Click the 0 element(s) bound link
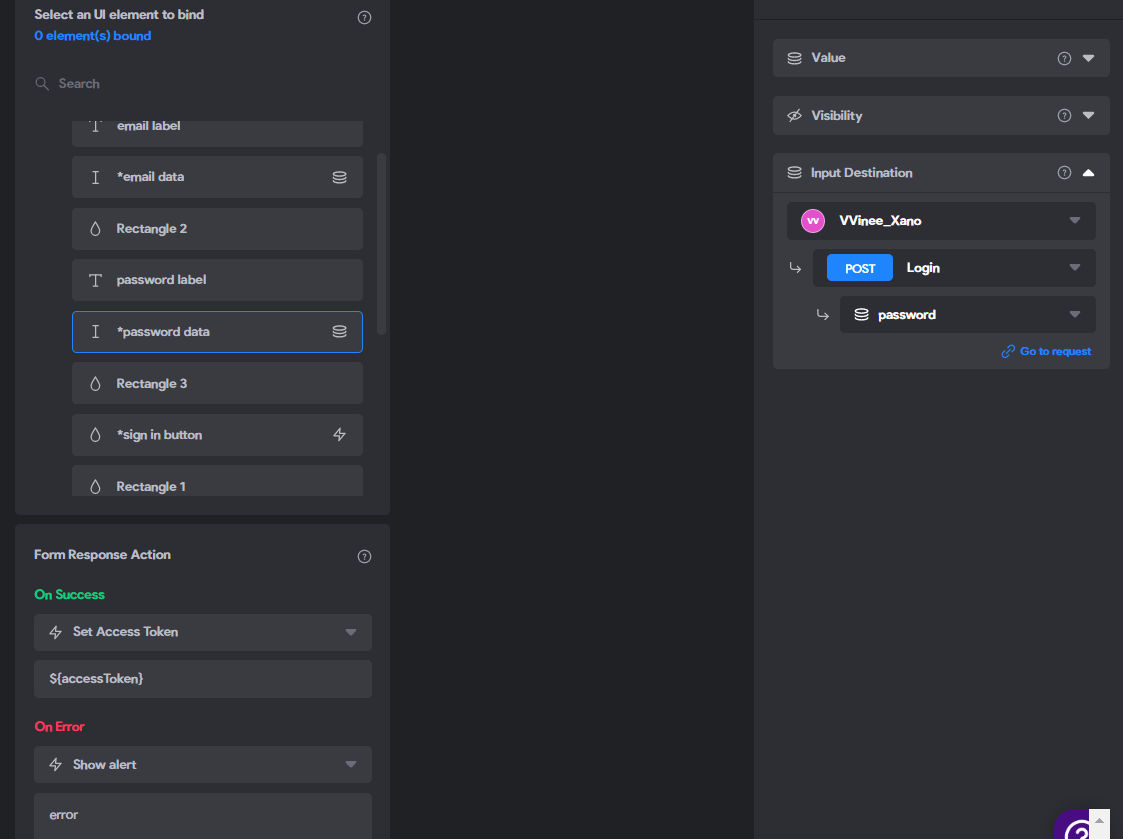The width and height of the screenshot is (1123, 839). coord(92,36)
